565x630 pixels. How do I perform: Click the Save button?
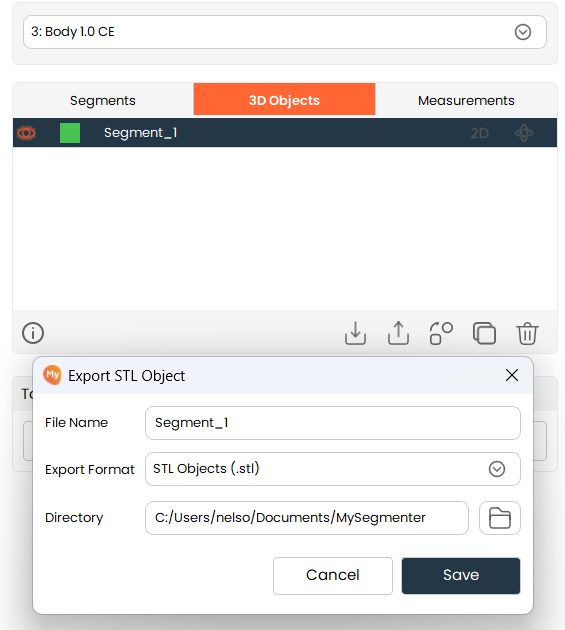(x=461, y=575)
